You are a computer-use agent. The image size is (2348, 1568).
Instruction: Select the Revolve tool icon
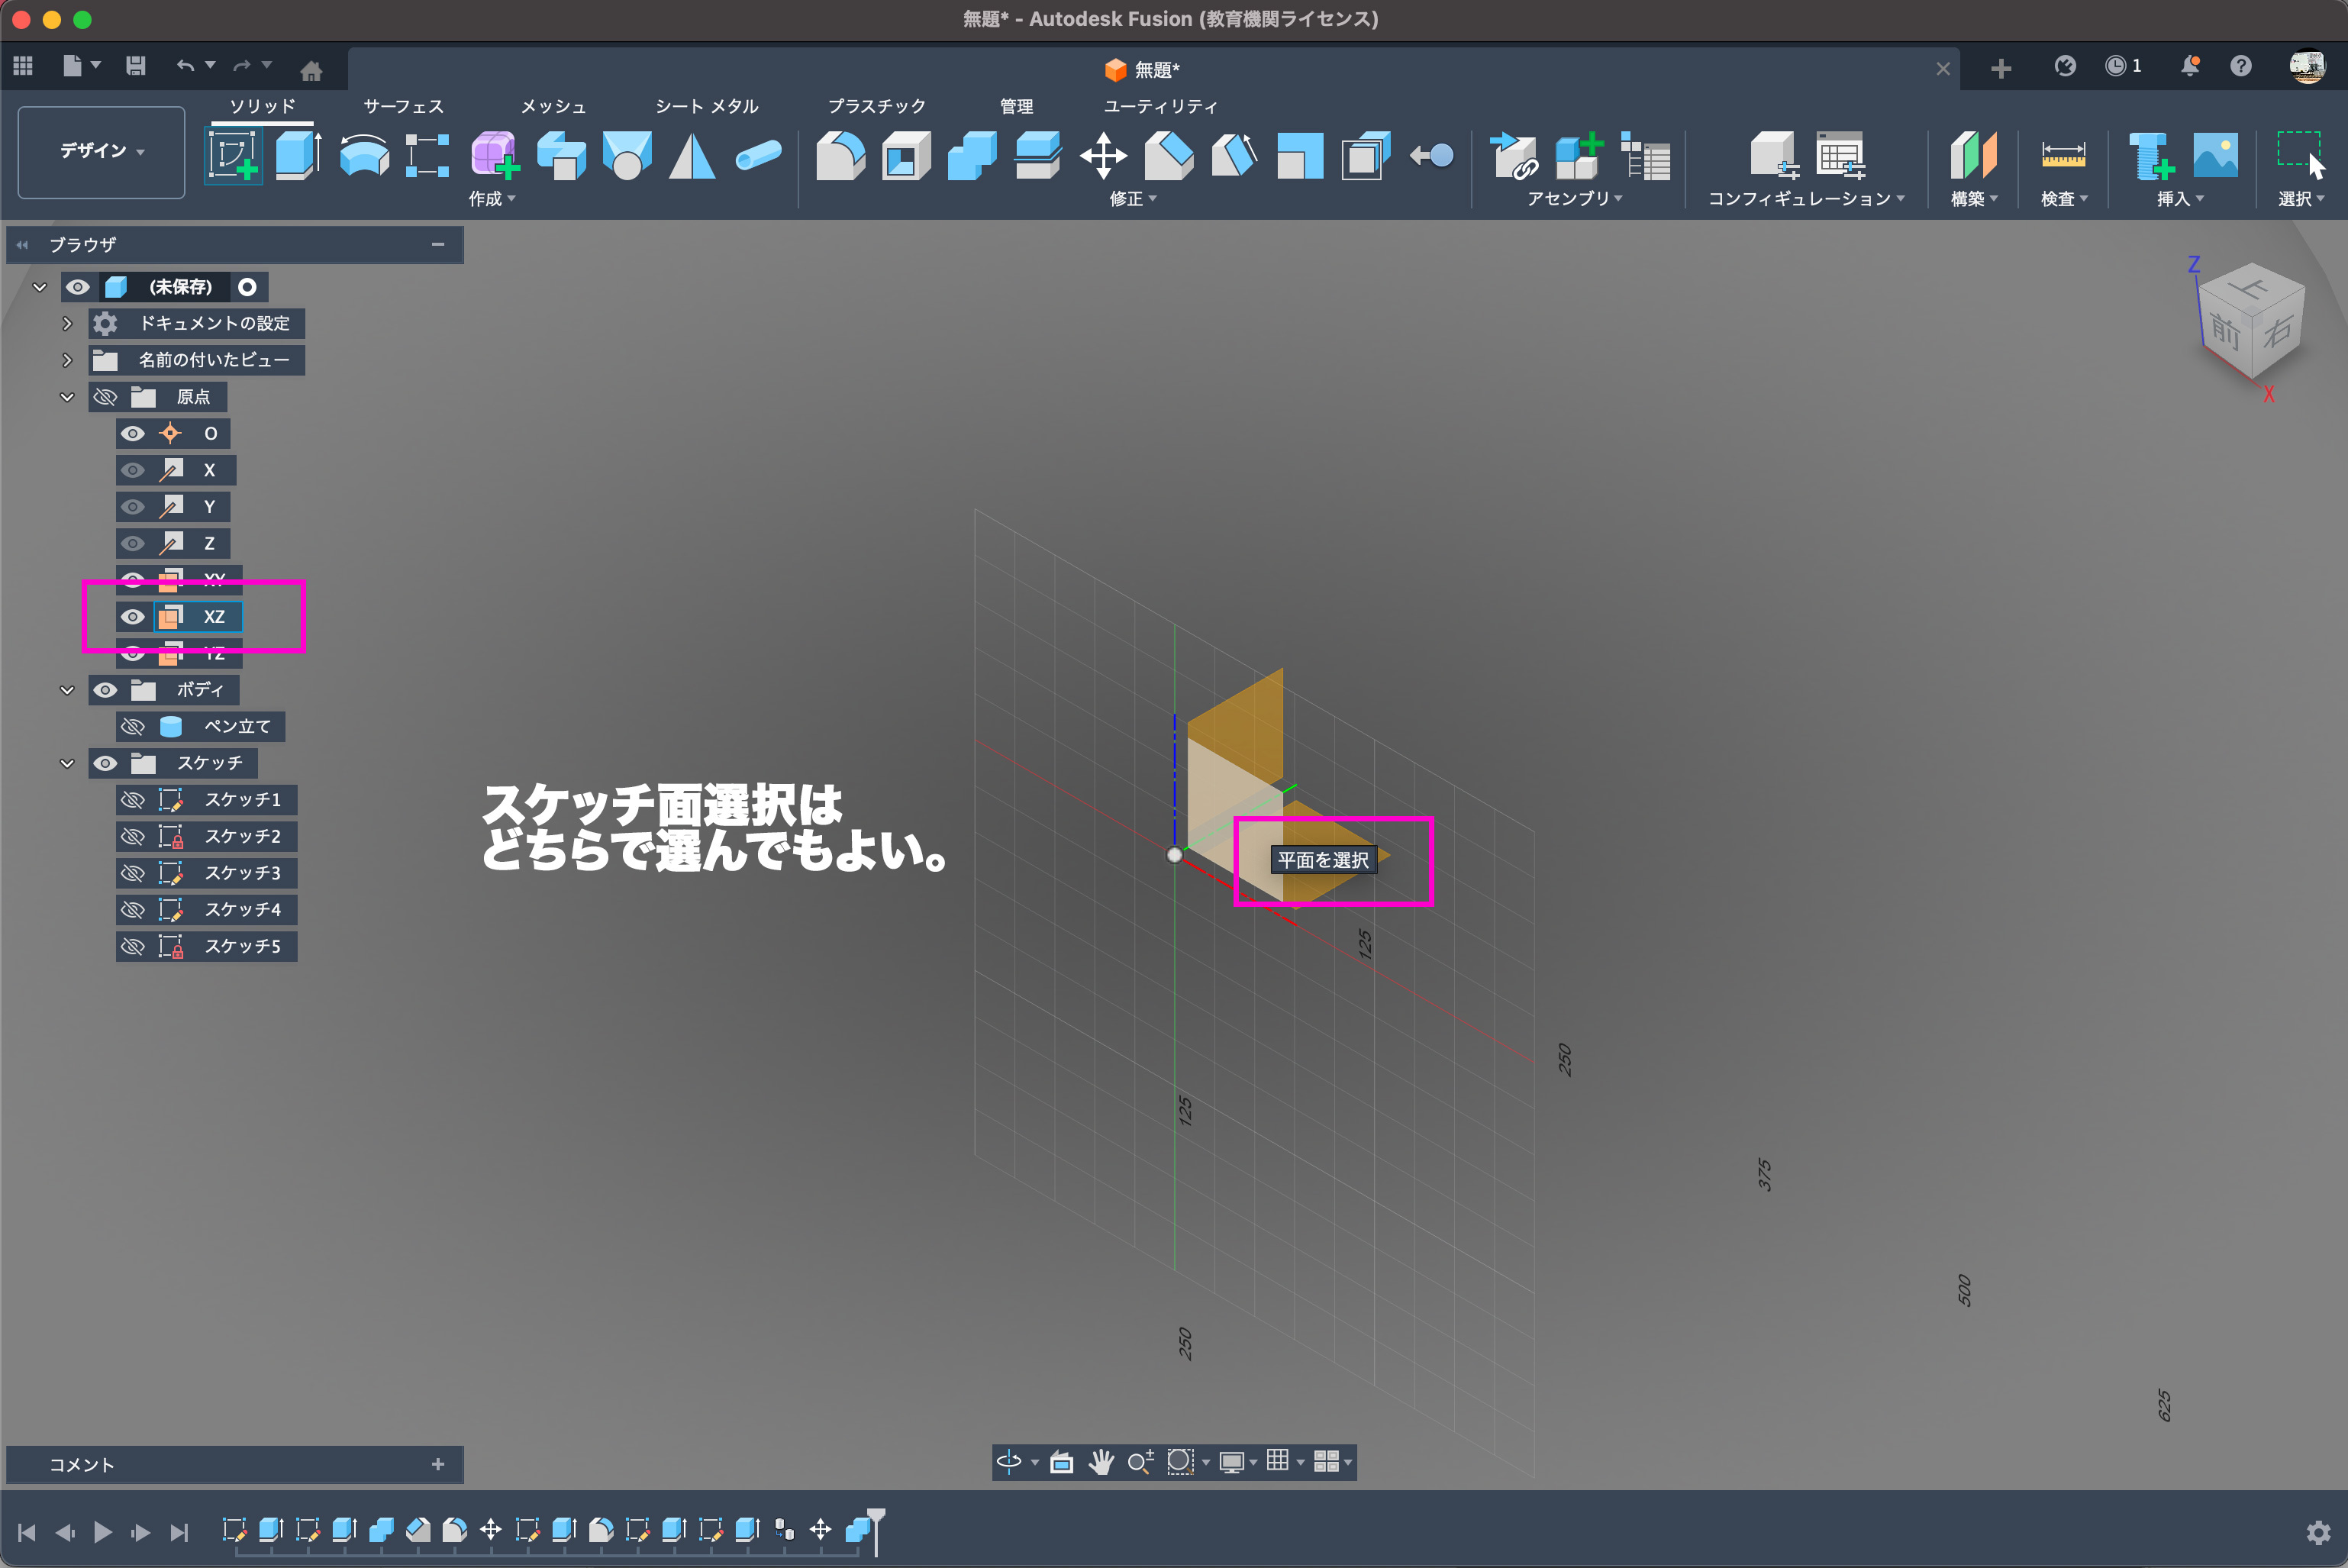[x=363, y=155]
